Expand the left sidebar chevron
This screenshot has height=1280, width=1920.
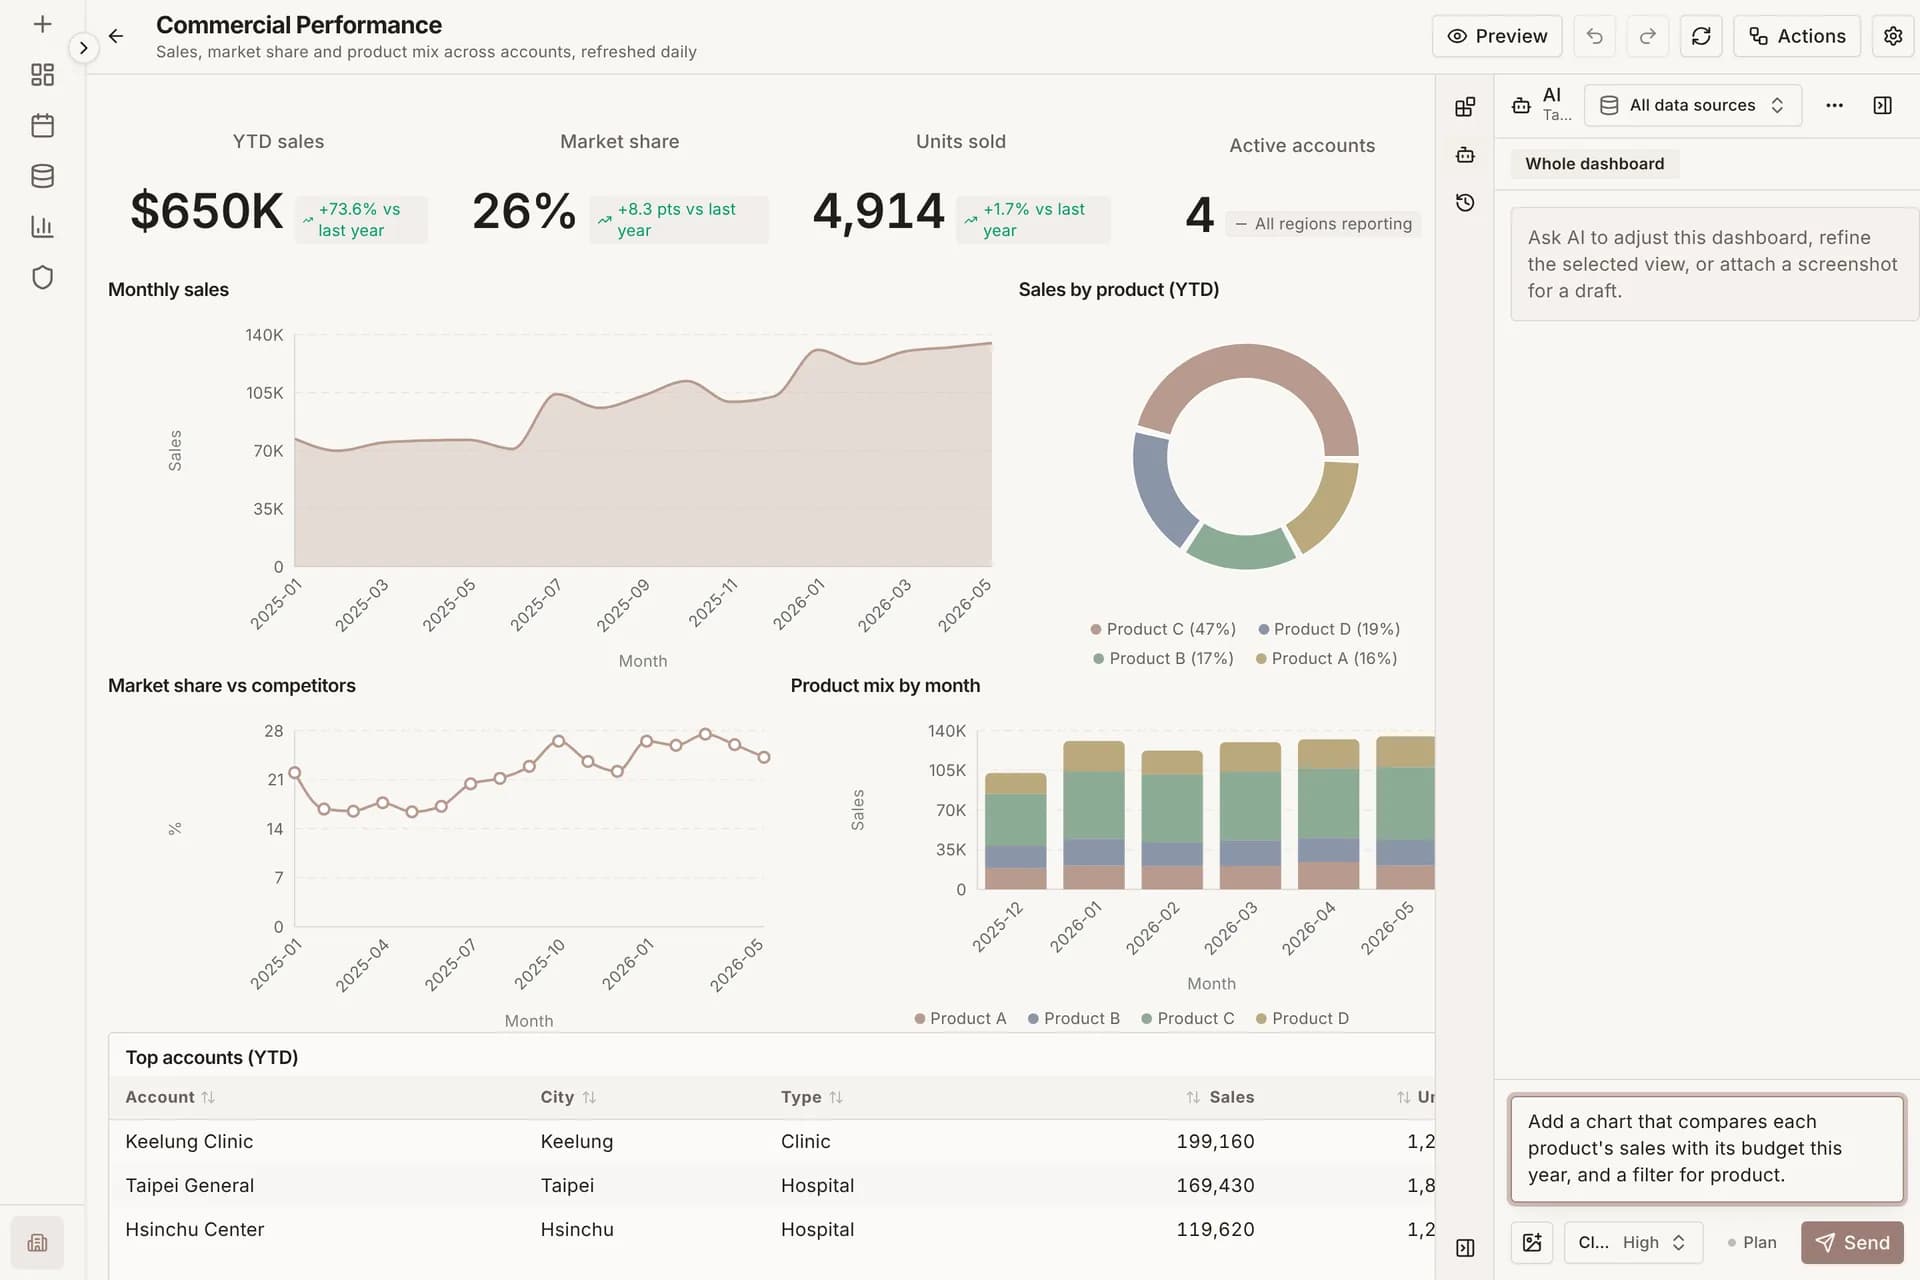point(84,47)
